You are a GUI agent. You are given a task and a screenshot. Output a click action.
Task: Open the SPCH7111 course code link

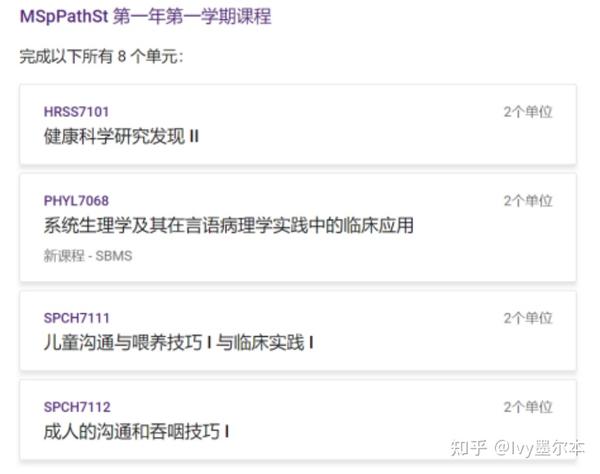coord(77,318)
